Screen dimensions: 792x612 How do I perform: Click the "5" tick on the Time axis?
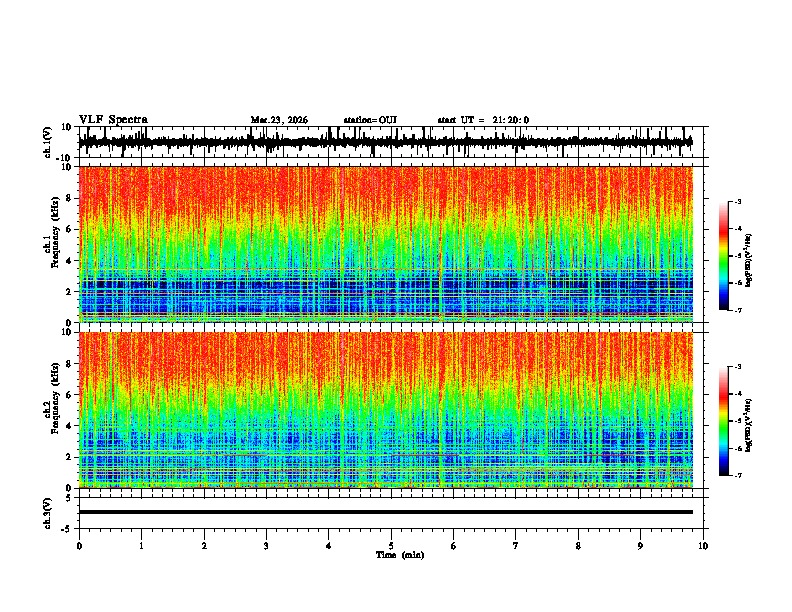pos(391,546)
